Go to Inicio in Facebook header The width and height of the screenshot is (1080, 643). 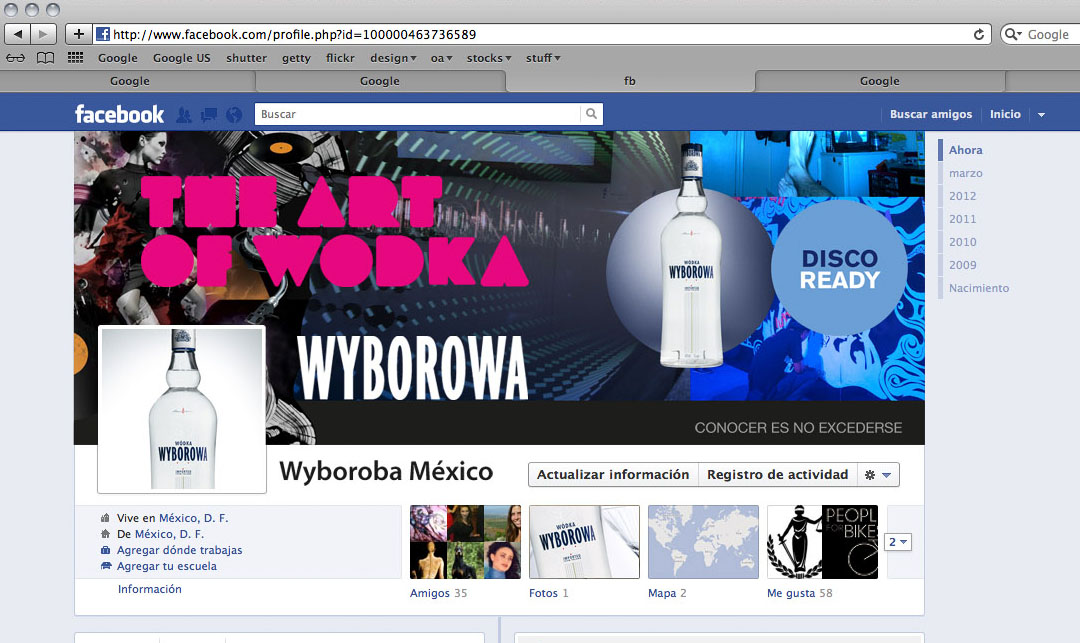click(x=1005, y=114)
